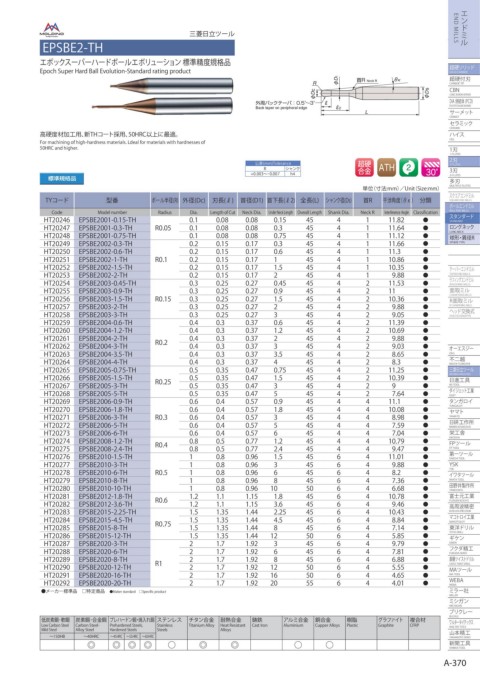
Task: Select the 山本精工 maker sidebar tab
Action: coord(464,633)
